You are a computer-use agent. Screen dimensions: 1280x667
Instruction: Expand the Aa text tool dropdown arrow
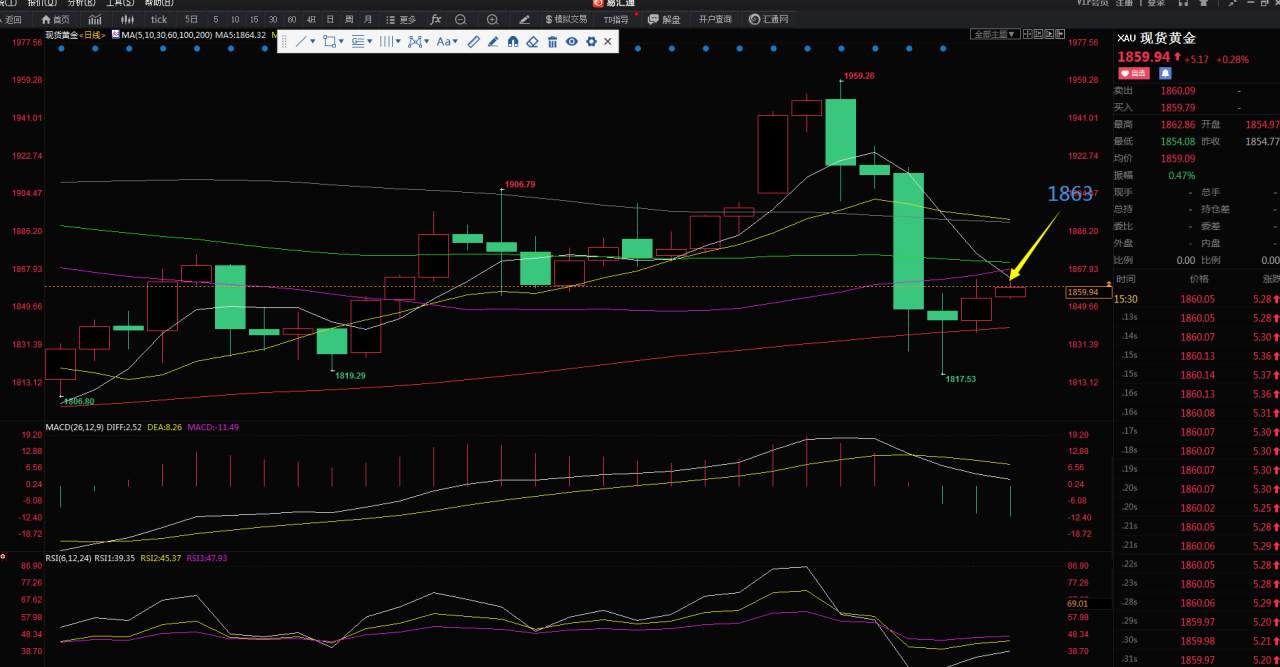(457, 42)
